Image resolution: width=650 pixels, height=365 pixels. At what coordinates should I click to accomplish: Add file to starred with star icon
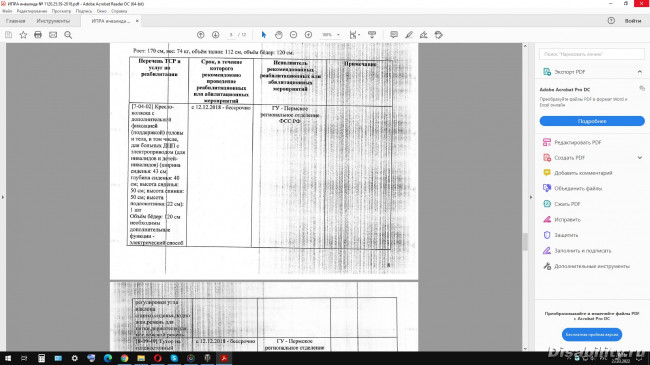point(23,35)
